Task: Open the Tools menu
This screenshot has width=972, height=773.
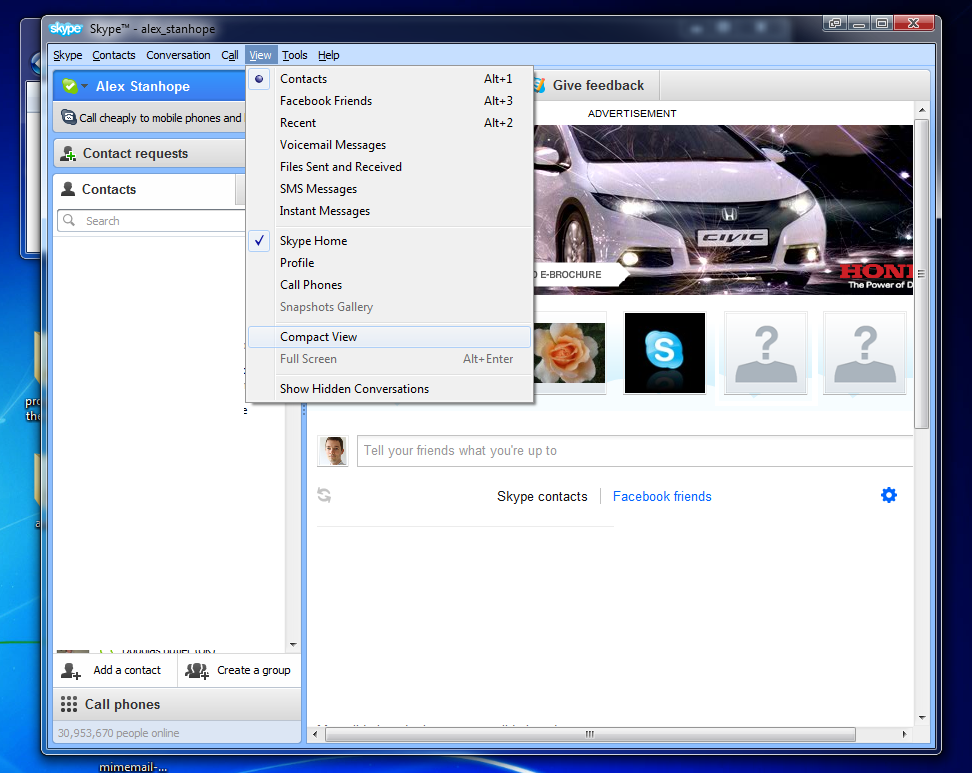Action: [294, 55]
